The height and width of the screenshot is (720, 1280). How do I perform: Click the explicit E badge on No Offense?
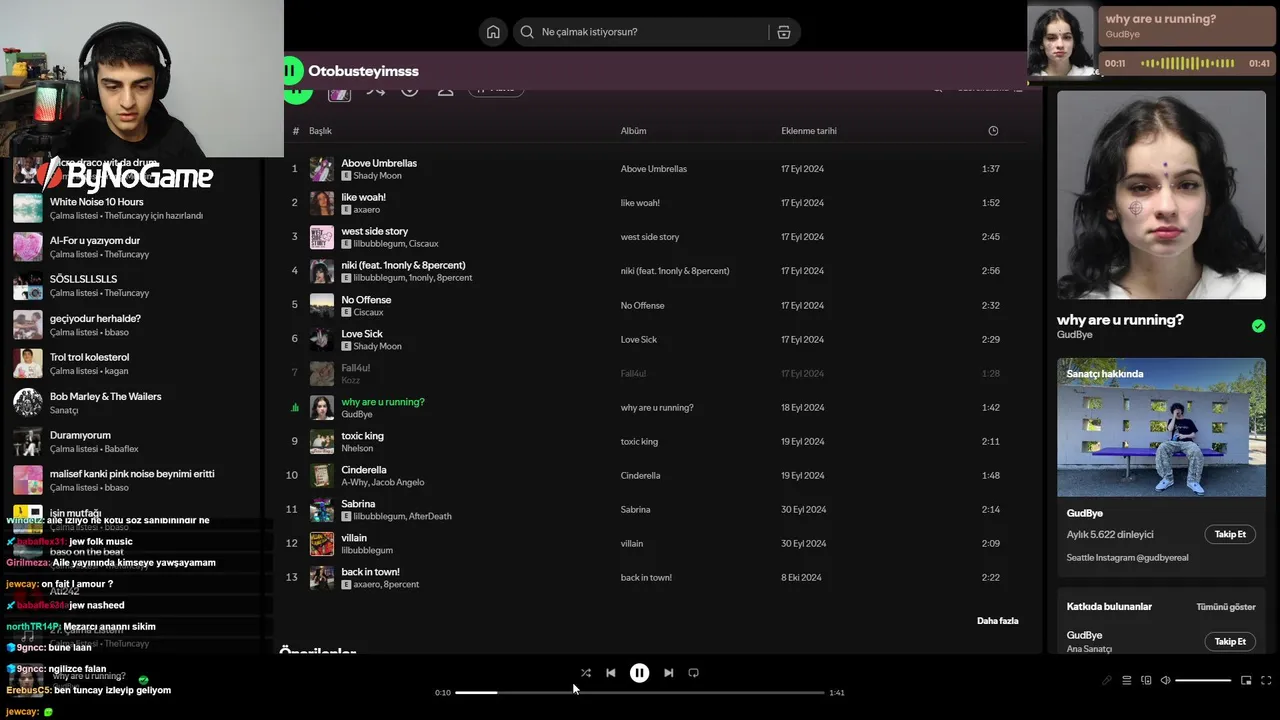(346, 312)
